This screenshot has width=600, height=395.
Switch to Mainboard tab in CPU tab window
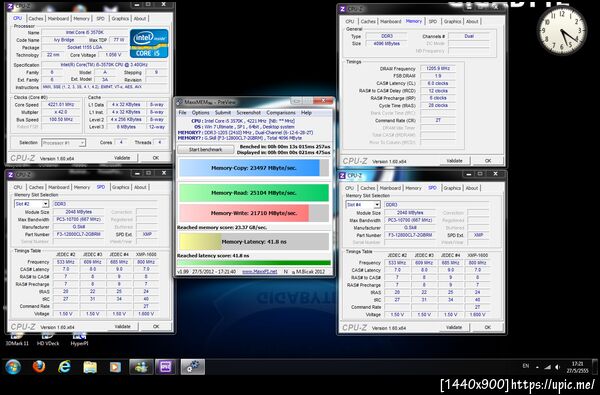coord(58,18)
